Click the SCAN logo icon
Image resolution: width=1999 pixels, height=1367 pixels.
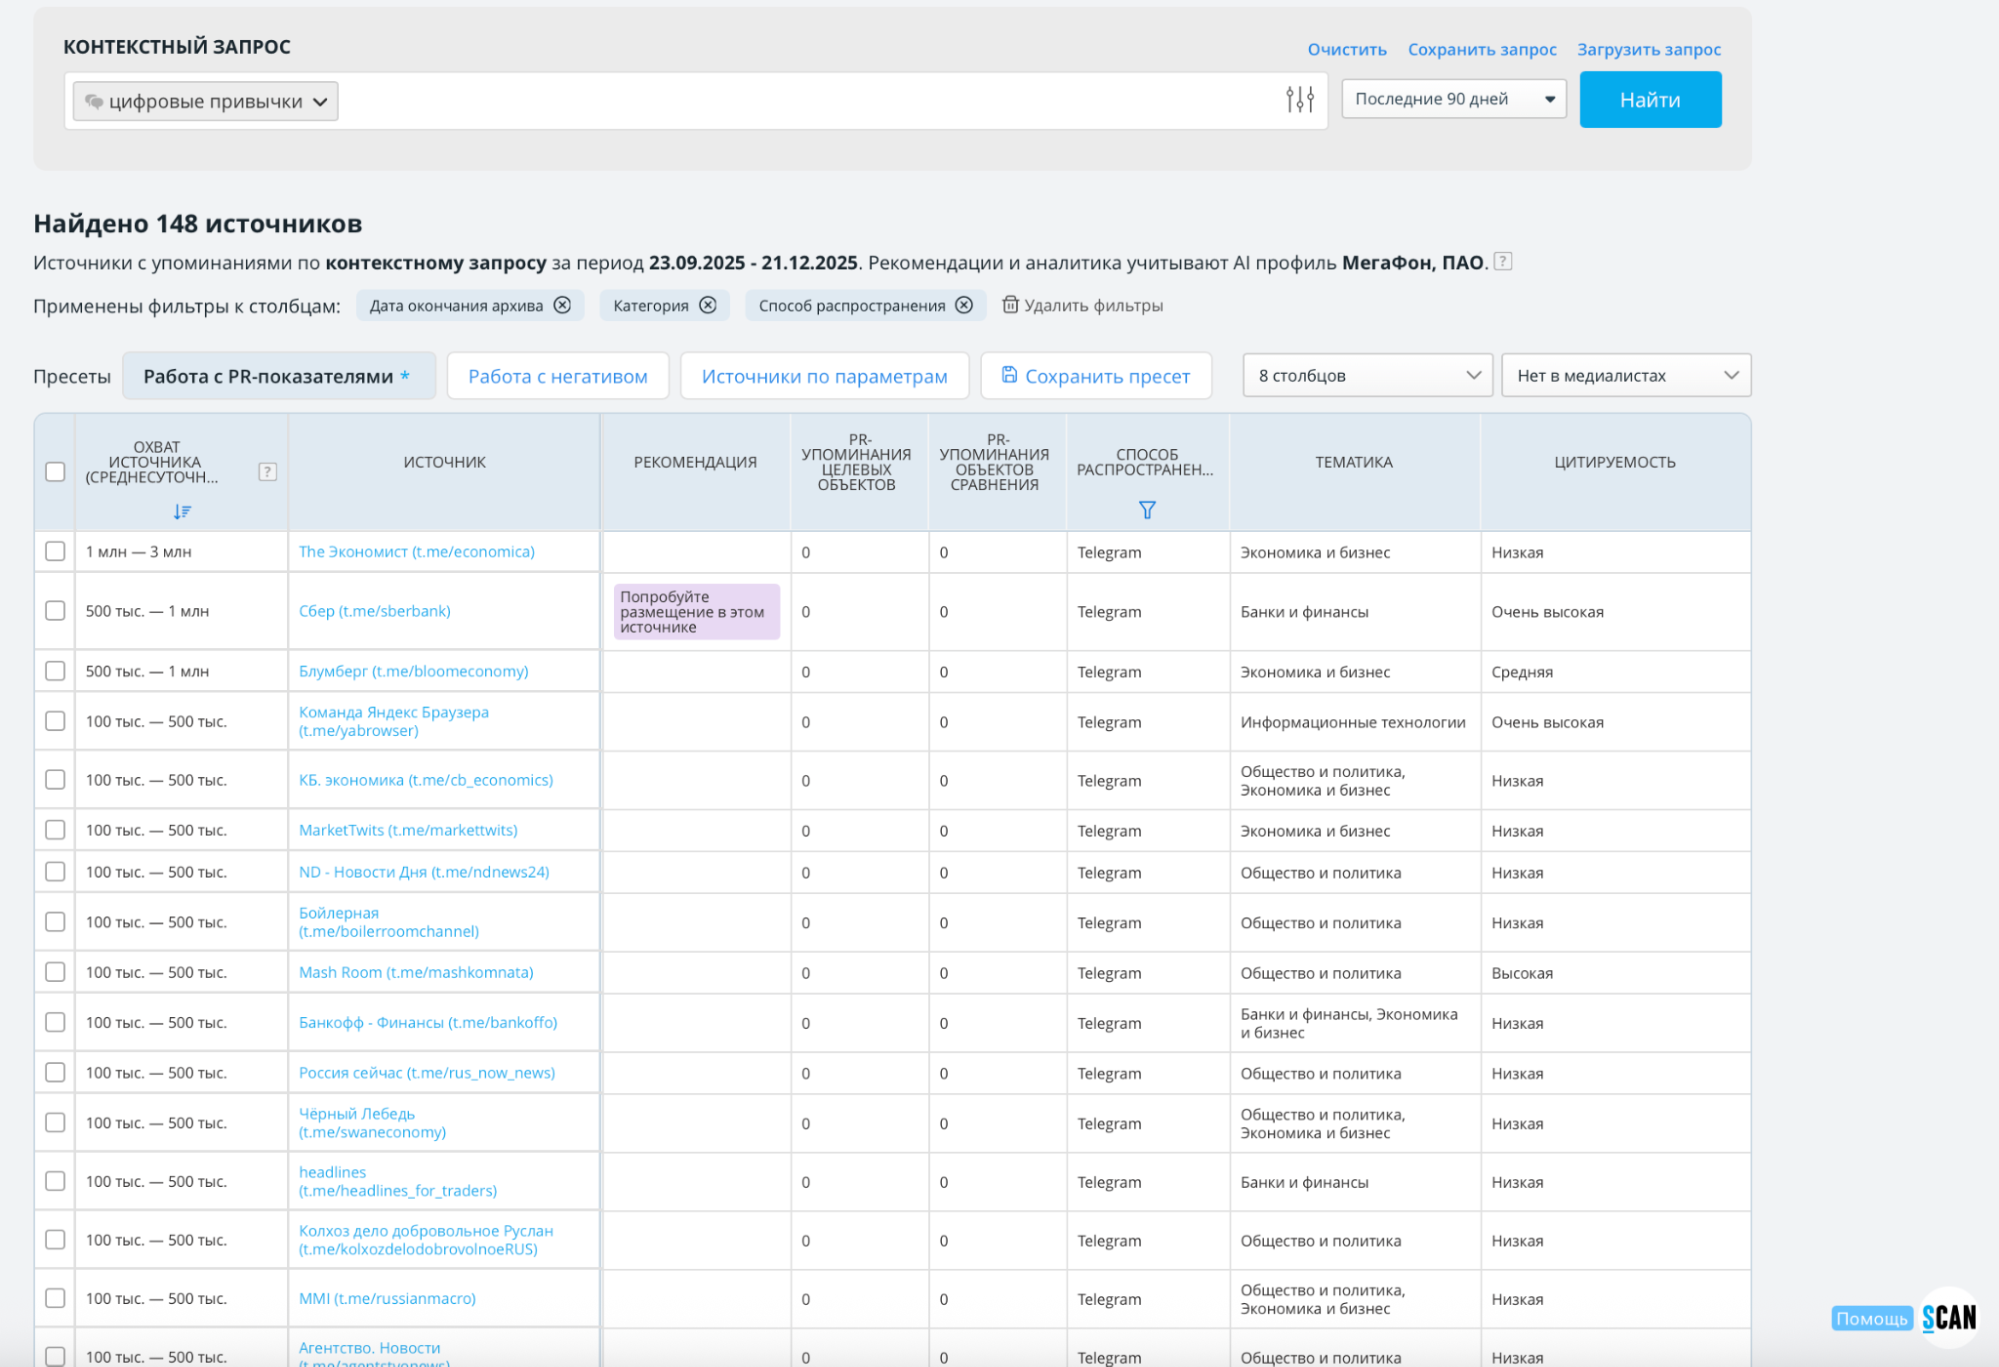point(1949,1317)
